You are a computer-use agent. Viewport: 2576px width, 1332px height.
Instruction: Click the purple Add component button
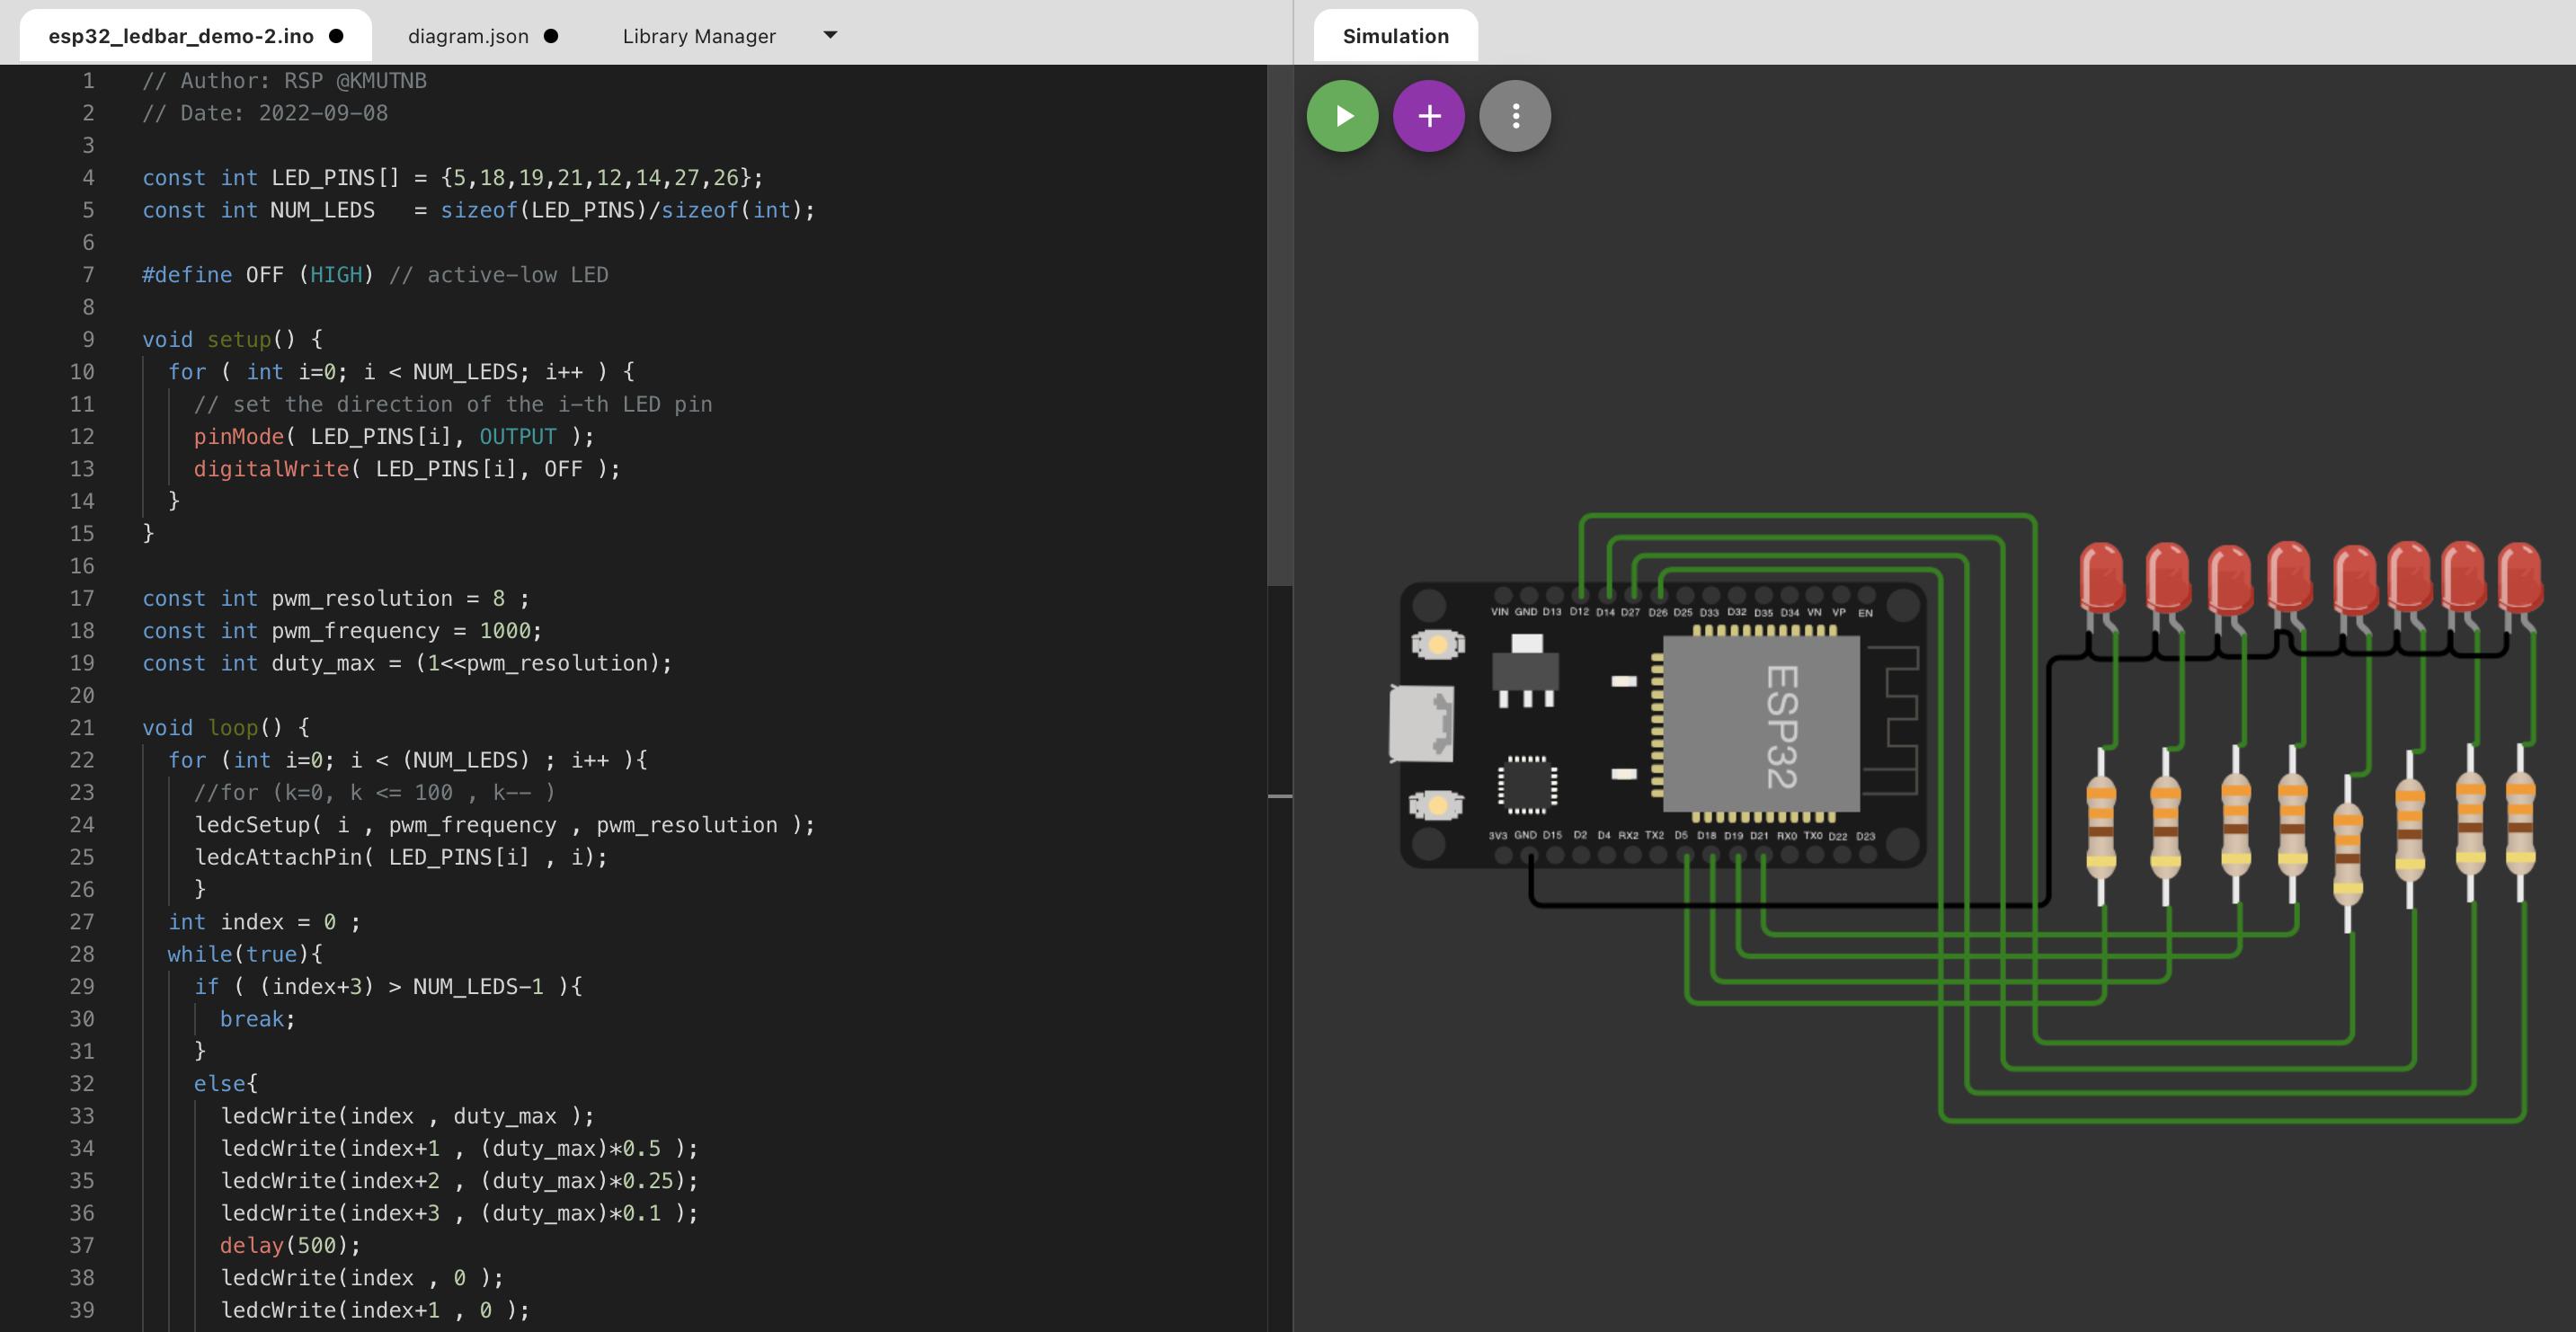pos(1426,116)
